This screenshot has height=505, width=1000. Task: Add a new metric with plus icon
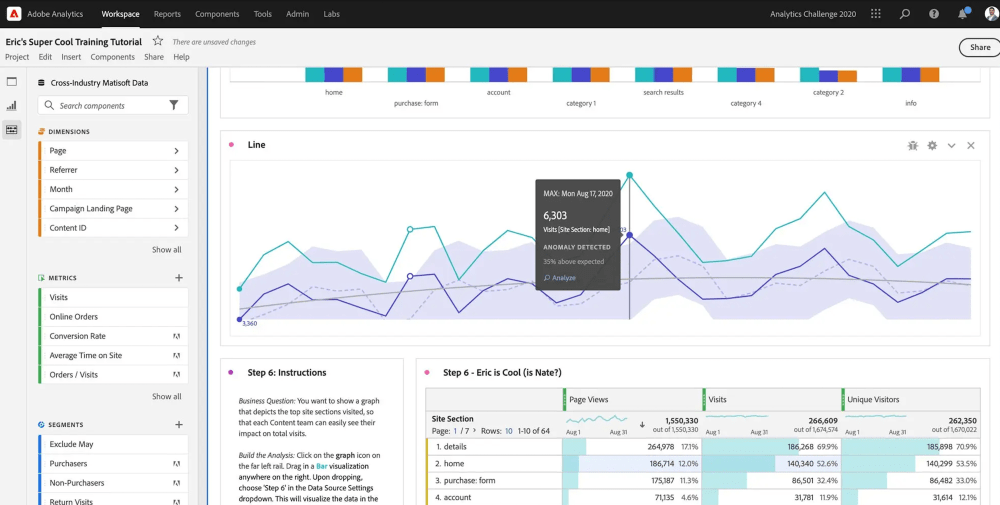click(x=179, y=278)
